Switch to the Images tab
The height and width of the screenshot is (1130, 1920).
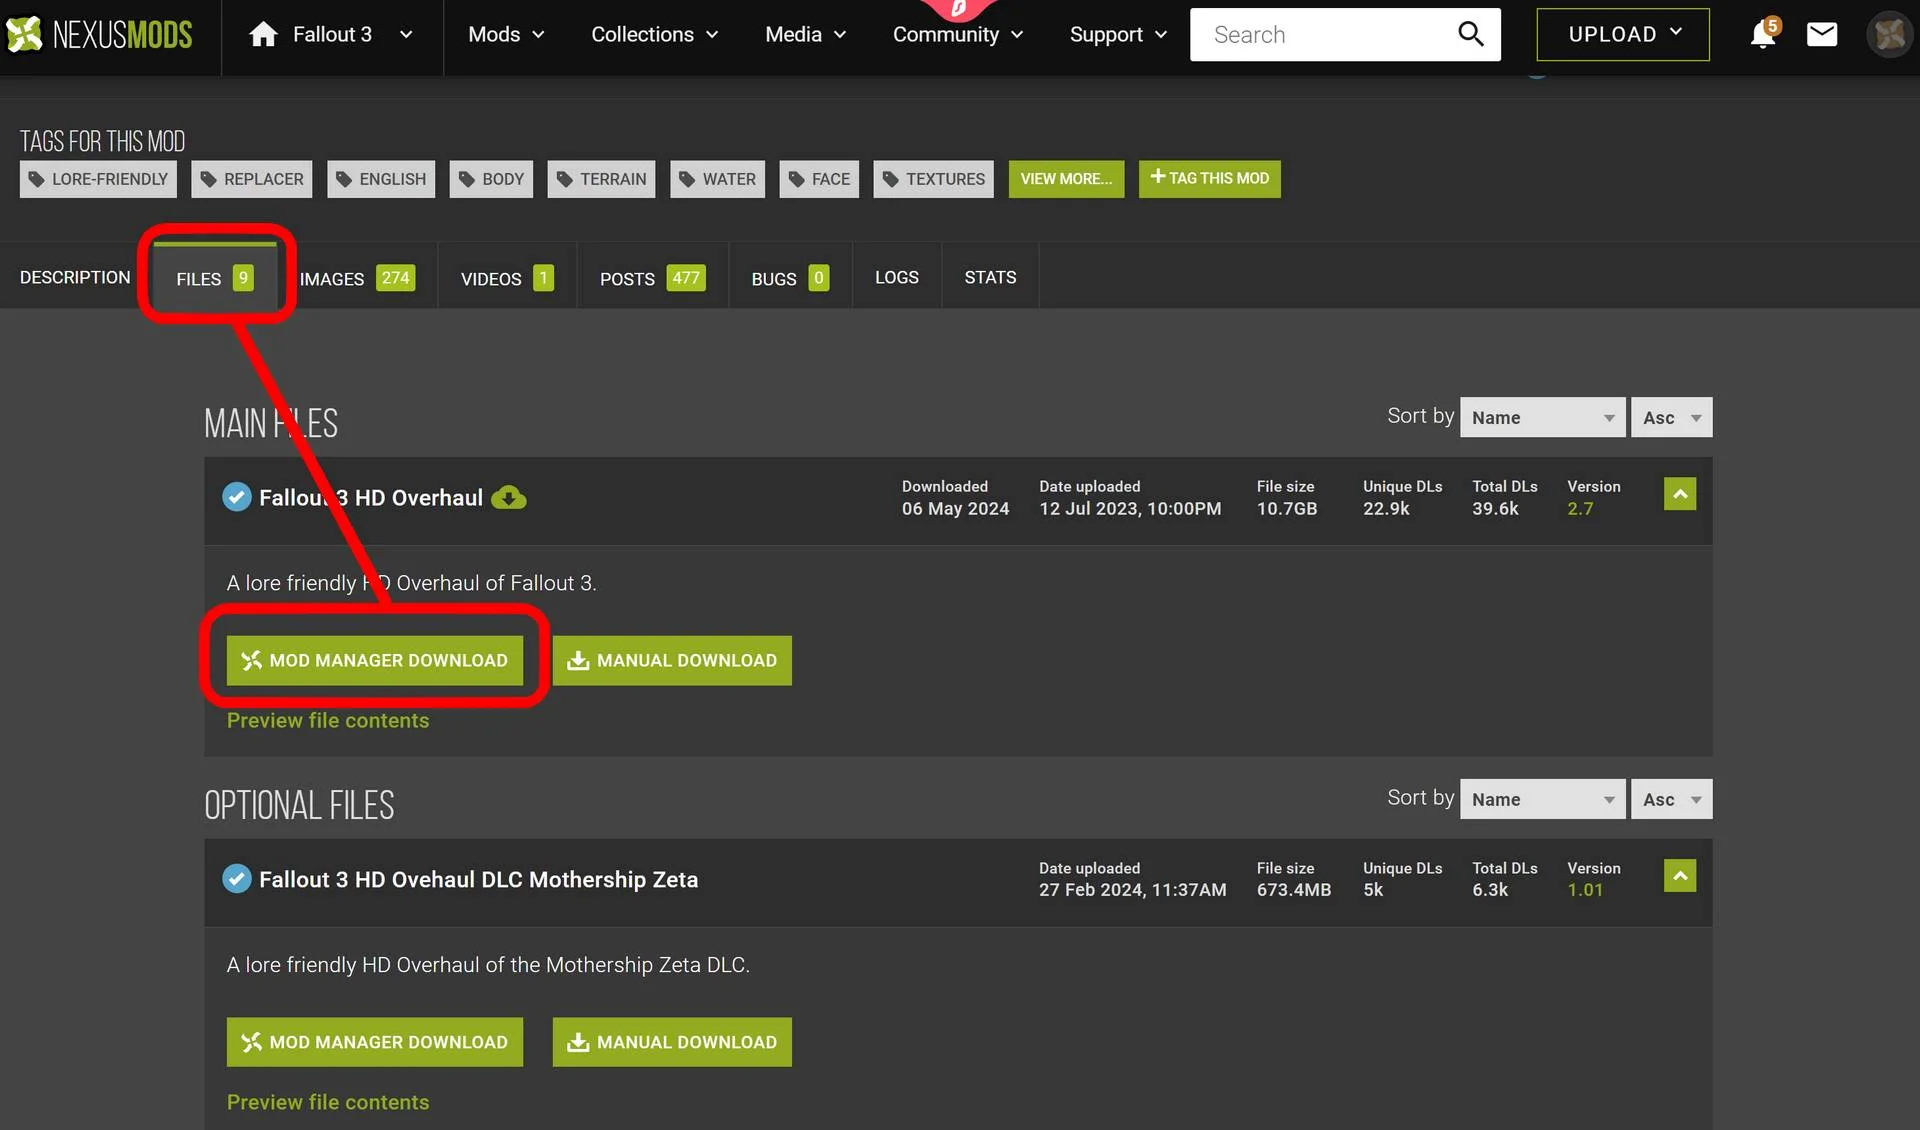[x=357, y=278]
